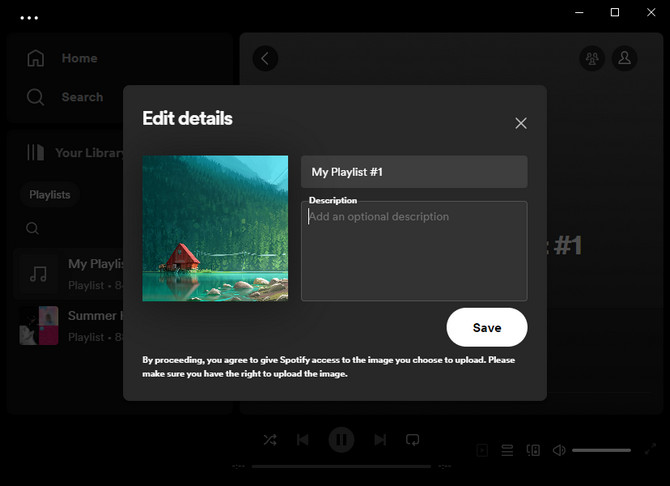670x486 pixels.
Task: Go to Home in the sidebar
Action: pyautogui.click(x=62, y=58)
